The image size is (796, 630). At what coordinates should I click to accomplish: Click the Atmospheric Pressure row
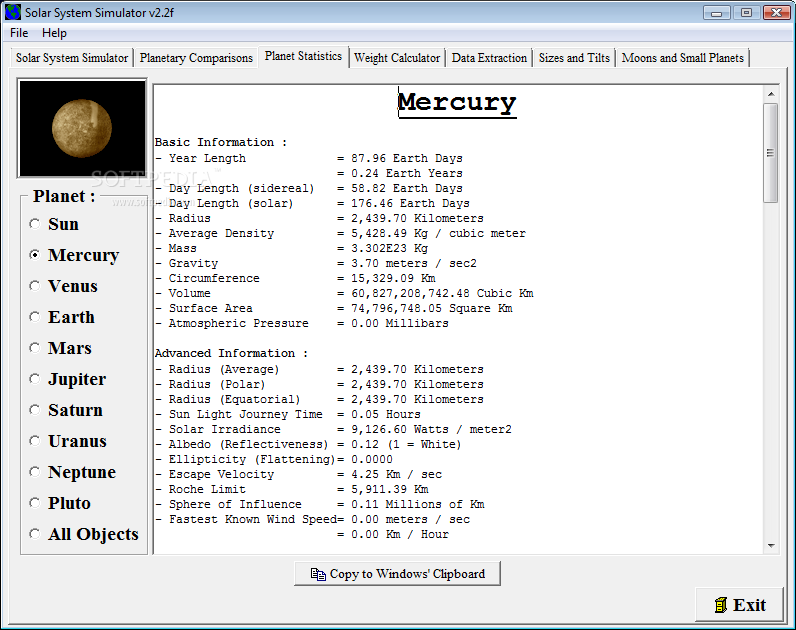click(x=302, y=323)
